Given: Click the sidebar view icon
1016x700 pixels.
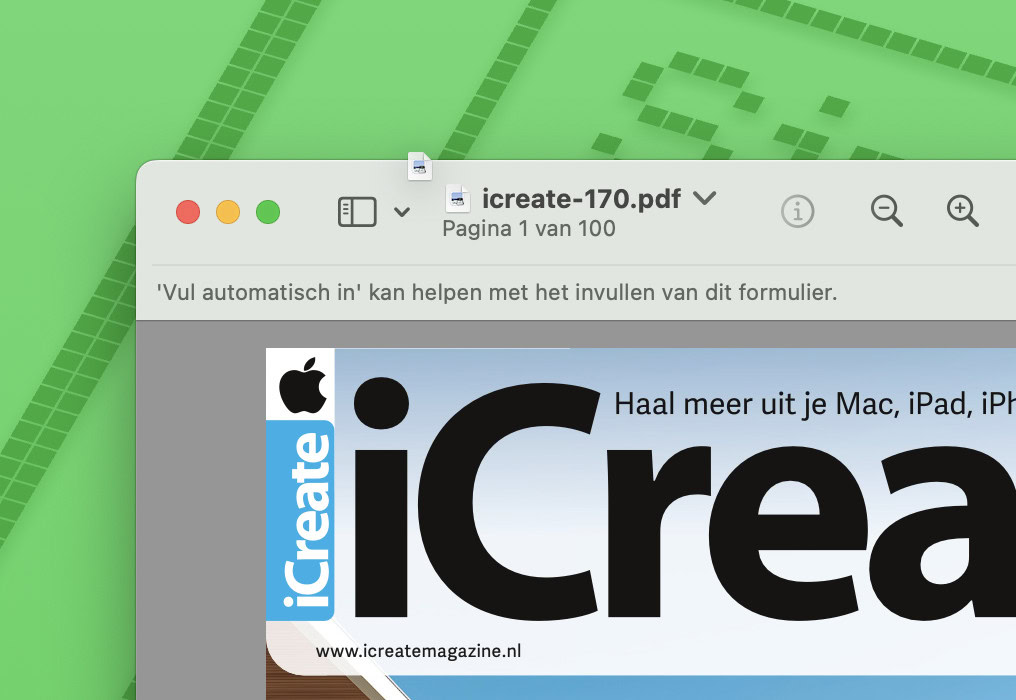Looking at the screenshot, I should pos(357,212).
